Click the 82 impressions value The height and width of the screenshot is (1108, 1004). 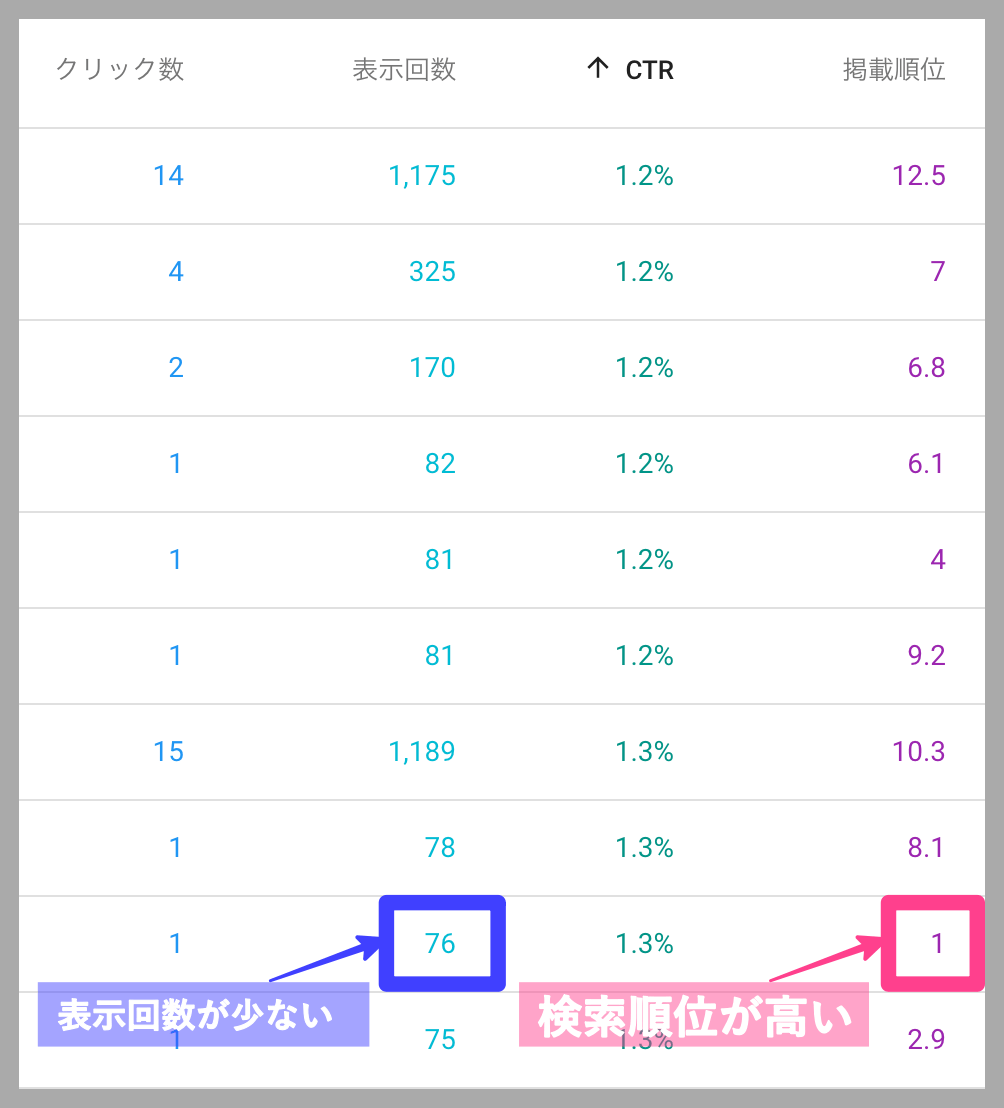[x=440, y=464]
